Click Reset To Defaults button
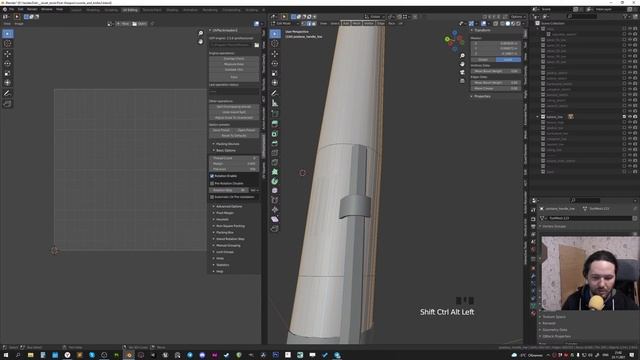Screen dimensions: 640x360 tap(234, 136)
